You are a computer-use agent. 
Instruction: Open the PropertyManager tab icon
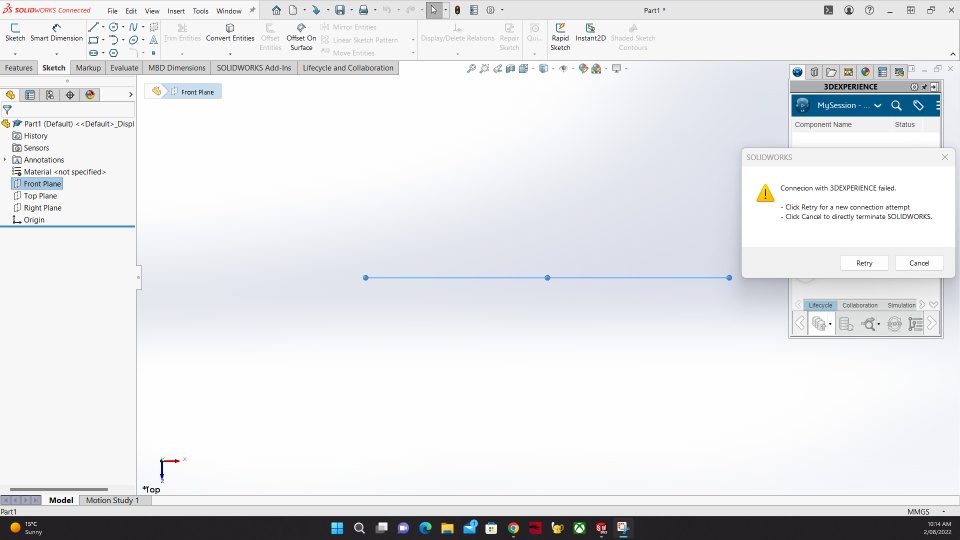tap(29, 95)
